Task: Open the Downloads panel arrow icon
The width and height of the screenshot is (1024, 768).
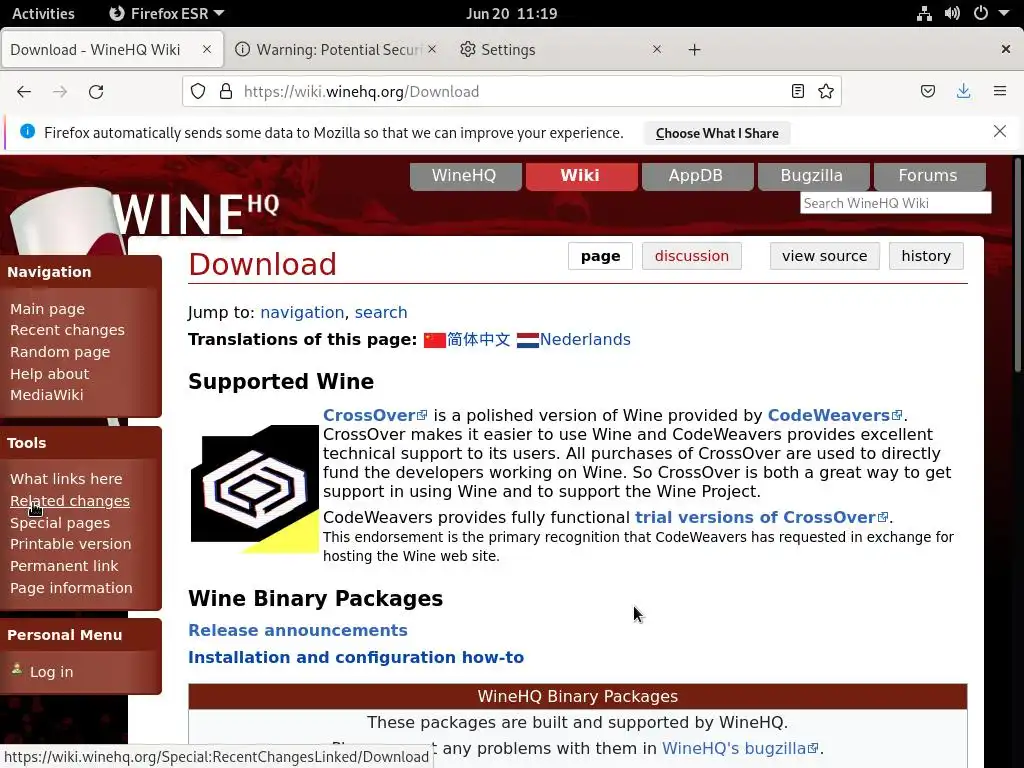Action: pos(963,91)
